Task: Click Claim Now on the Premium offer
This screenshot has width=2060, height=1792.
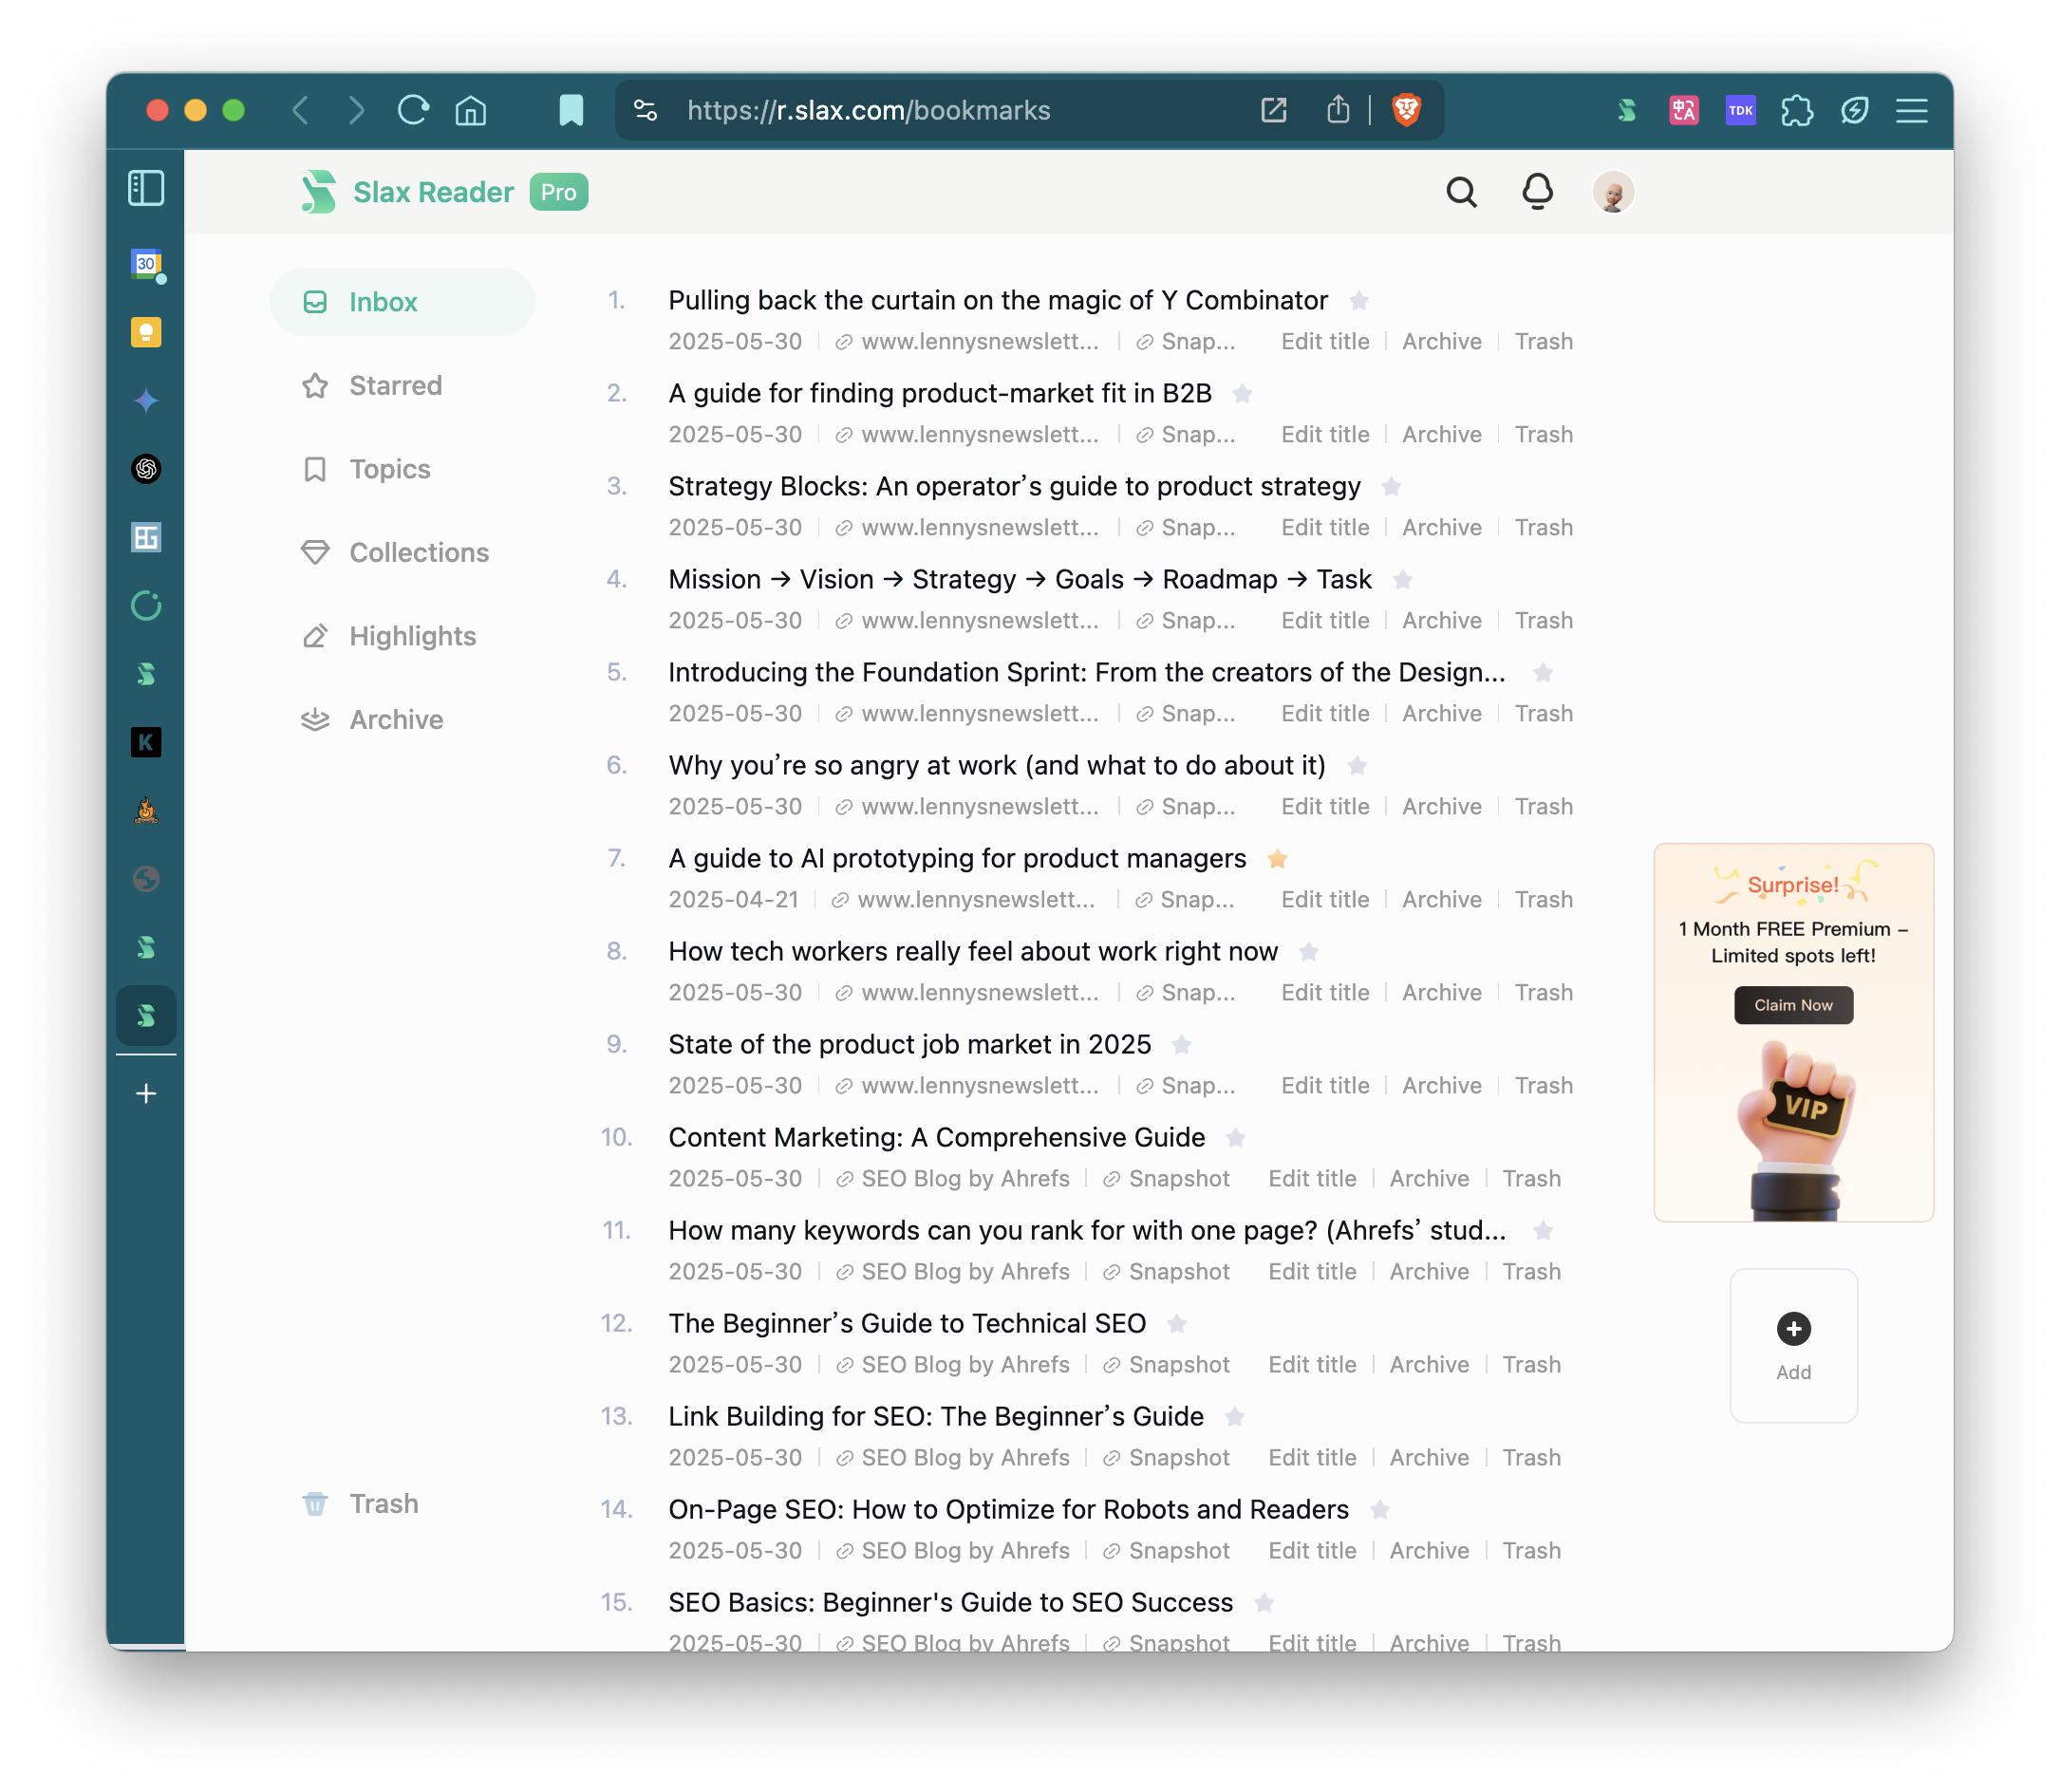Action: coord(1792,1005)
